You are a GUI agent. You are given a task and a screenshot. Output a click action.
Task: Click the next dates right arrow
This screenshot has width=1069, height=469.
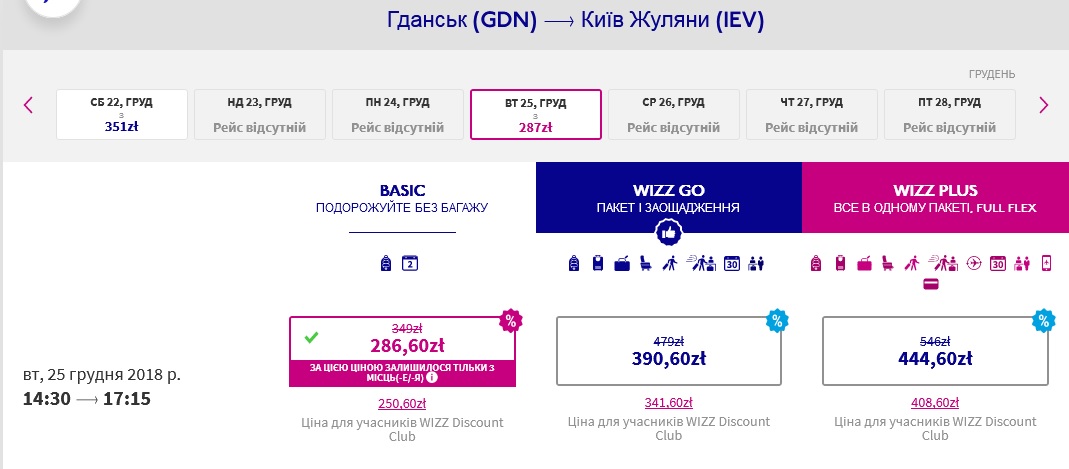(1044, 105)
